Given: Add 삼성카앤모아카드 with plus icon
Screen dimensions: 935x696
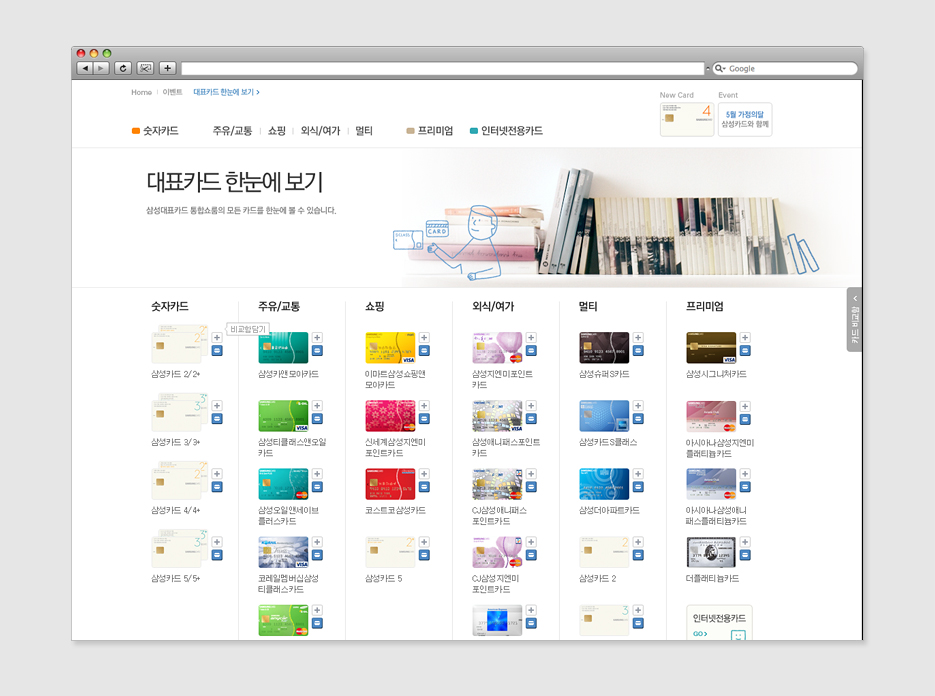Looking at the screenshot, I should (317, 338).
